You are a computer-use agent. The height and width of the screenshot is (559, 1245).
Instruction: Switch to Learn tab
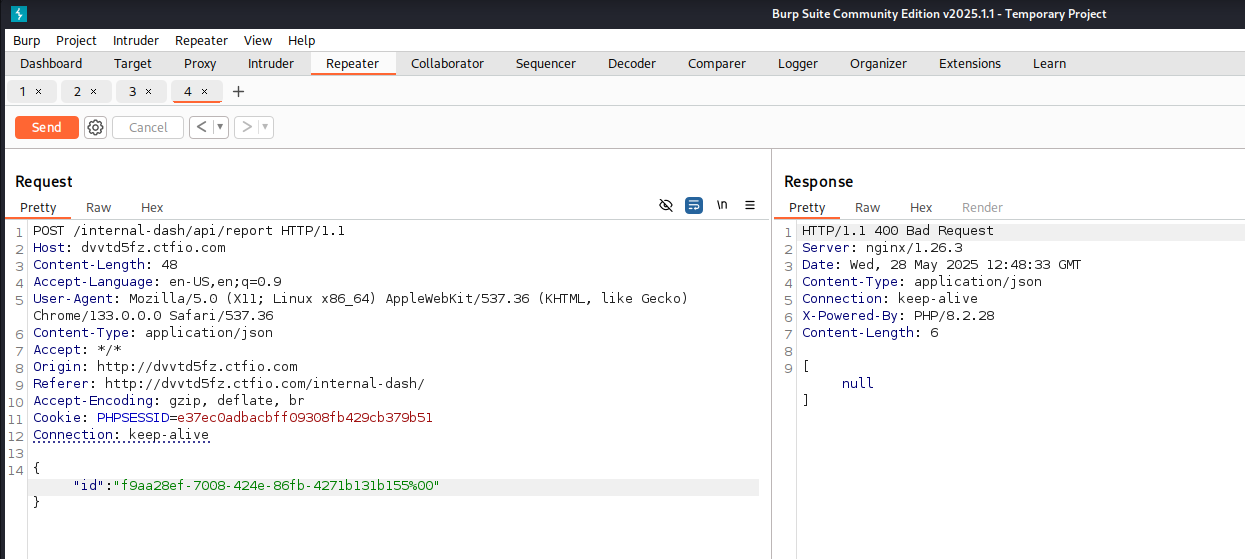pos(1049,63)
